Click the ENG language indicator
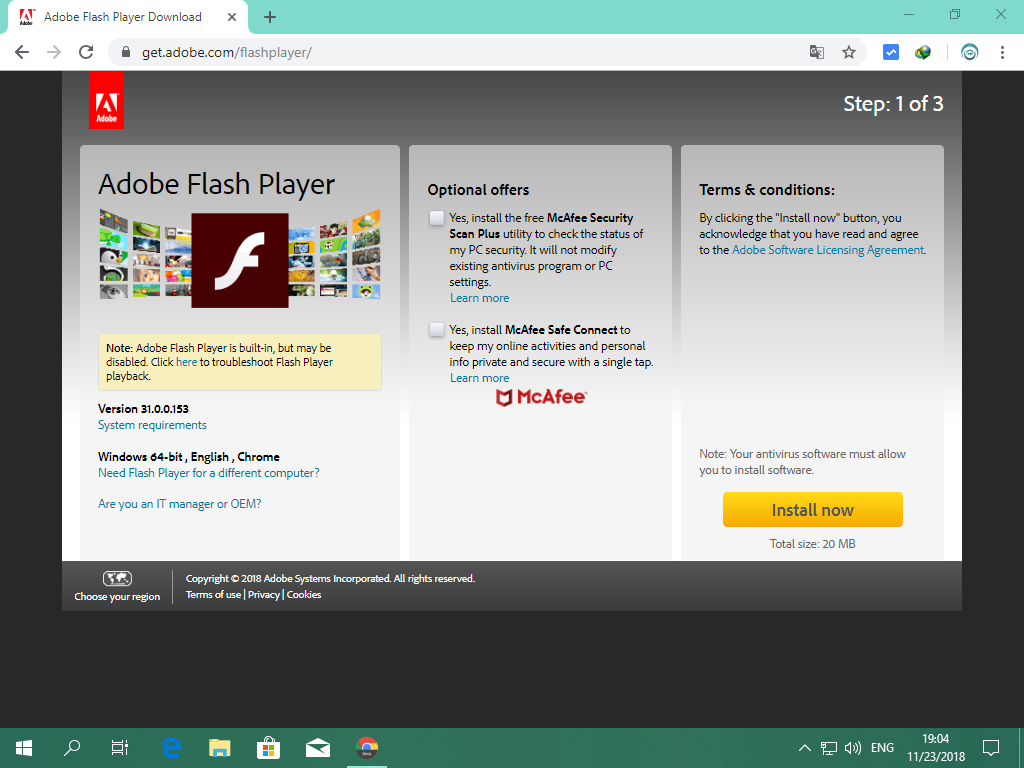The image size is (1024, 768). point(882,748)
